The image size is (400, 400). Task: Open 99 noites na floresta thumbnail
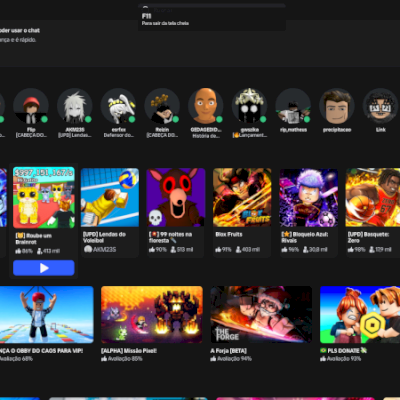pos(176,198)
